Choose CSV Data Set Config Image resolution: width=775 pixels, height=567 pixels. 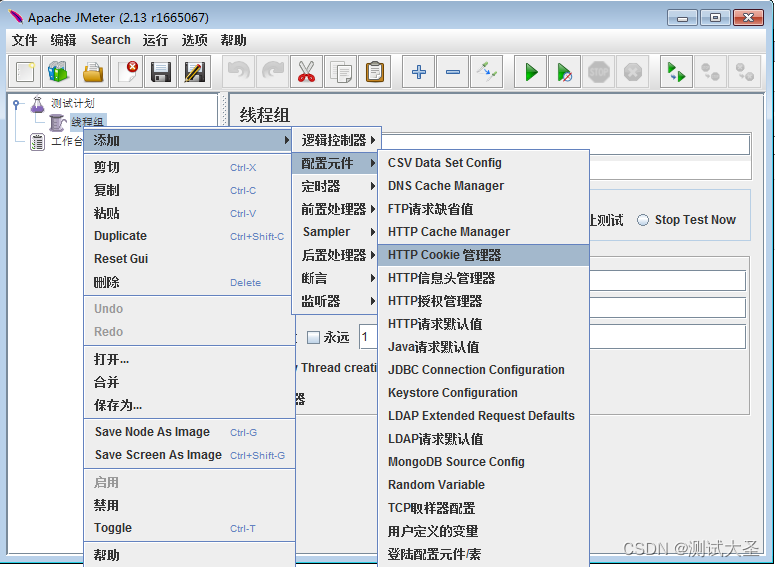click(483, 163)
